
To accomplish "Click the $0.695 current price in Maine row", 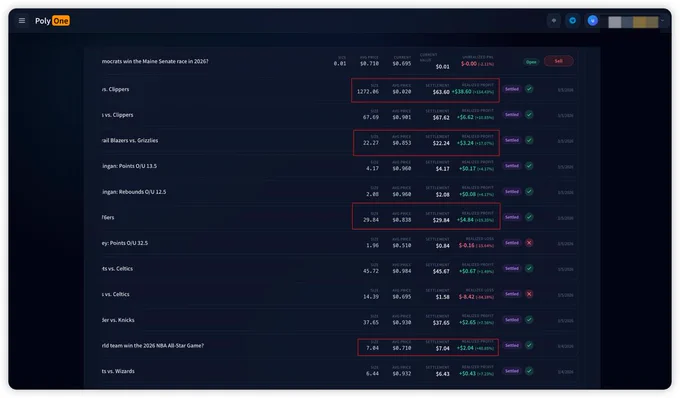I will [x=402, y=63].
